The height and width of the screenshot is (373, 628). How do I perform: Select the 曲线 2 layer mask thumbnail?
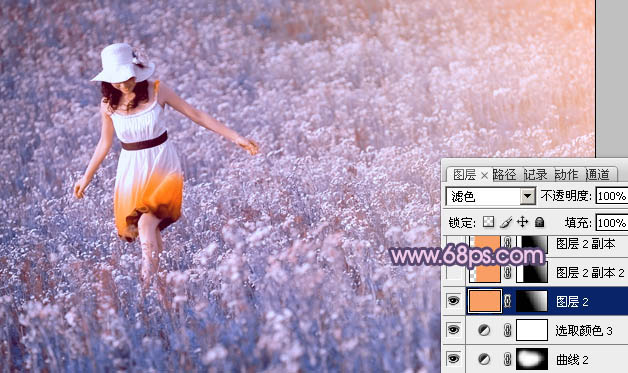pyautogui.click(x=532, y=359)
